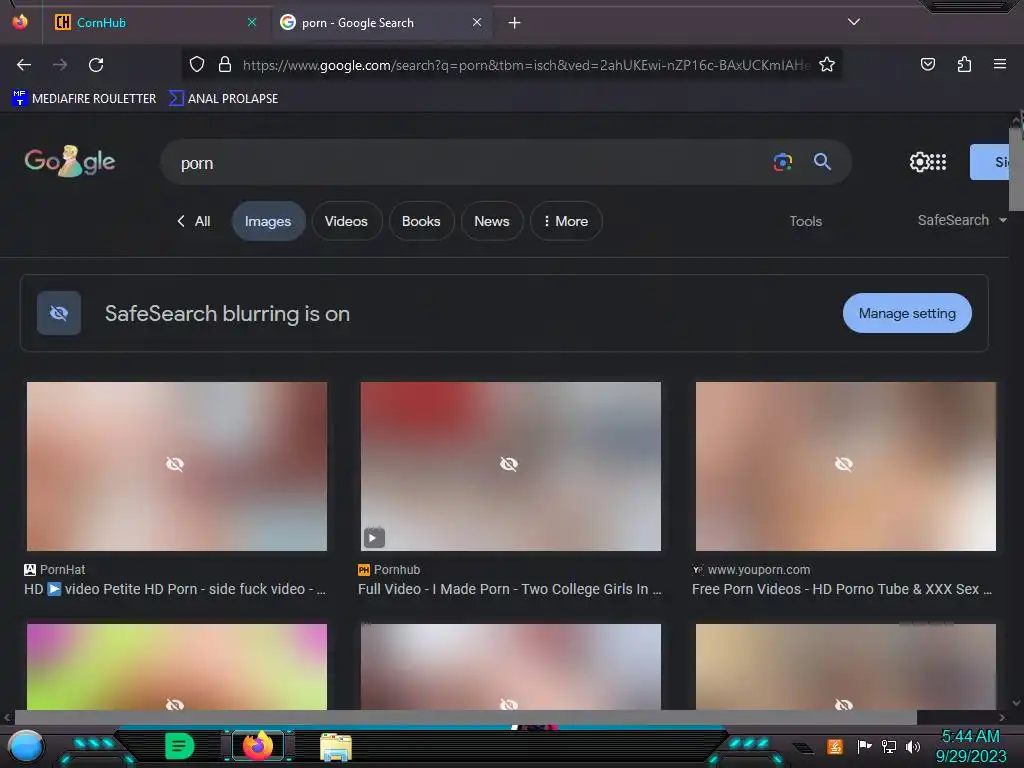Open the network status tray icon

[x=889, y=746]
